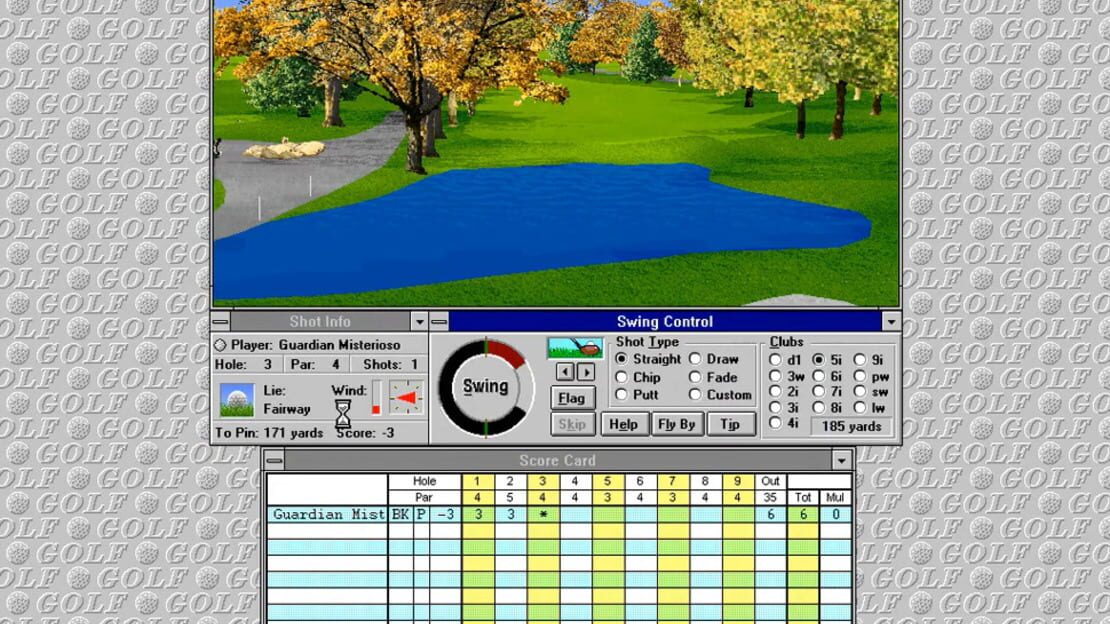Choose the 4i club
This screenshot has height=624, width=1110.
784,424
